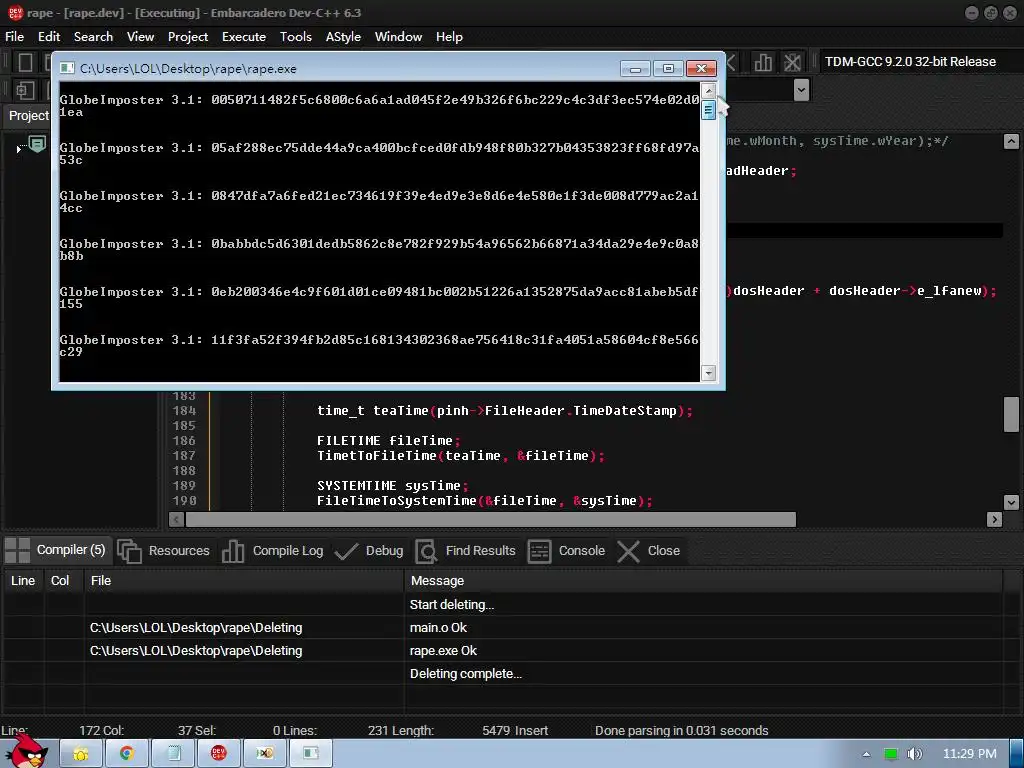Open the Window menu
The image size is (1024, 768).
(x=398, y=37)
